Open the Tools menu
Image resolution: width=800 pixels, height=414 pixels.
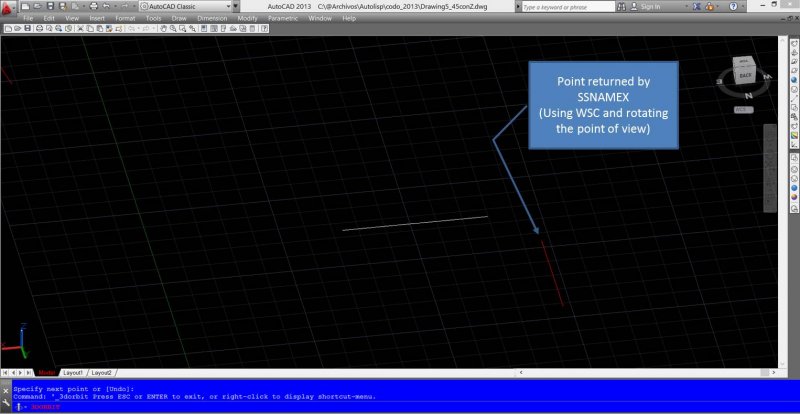pos(154,18)
